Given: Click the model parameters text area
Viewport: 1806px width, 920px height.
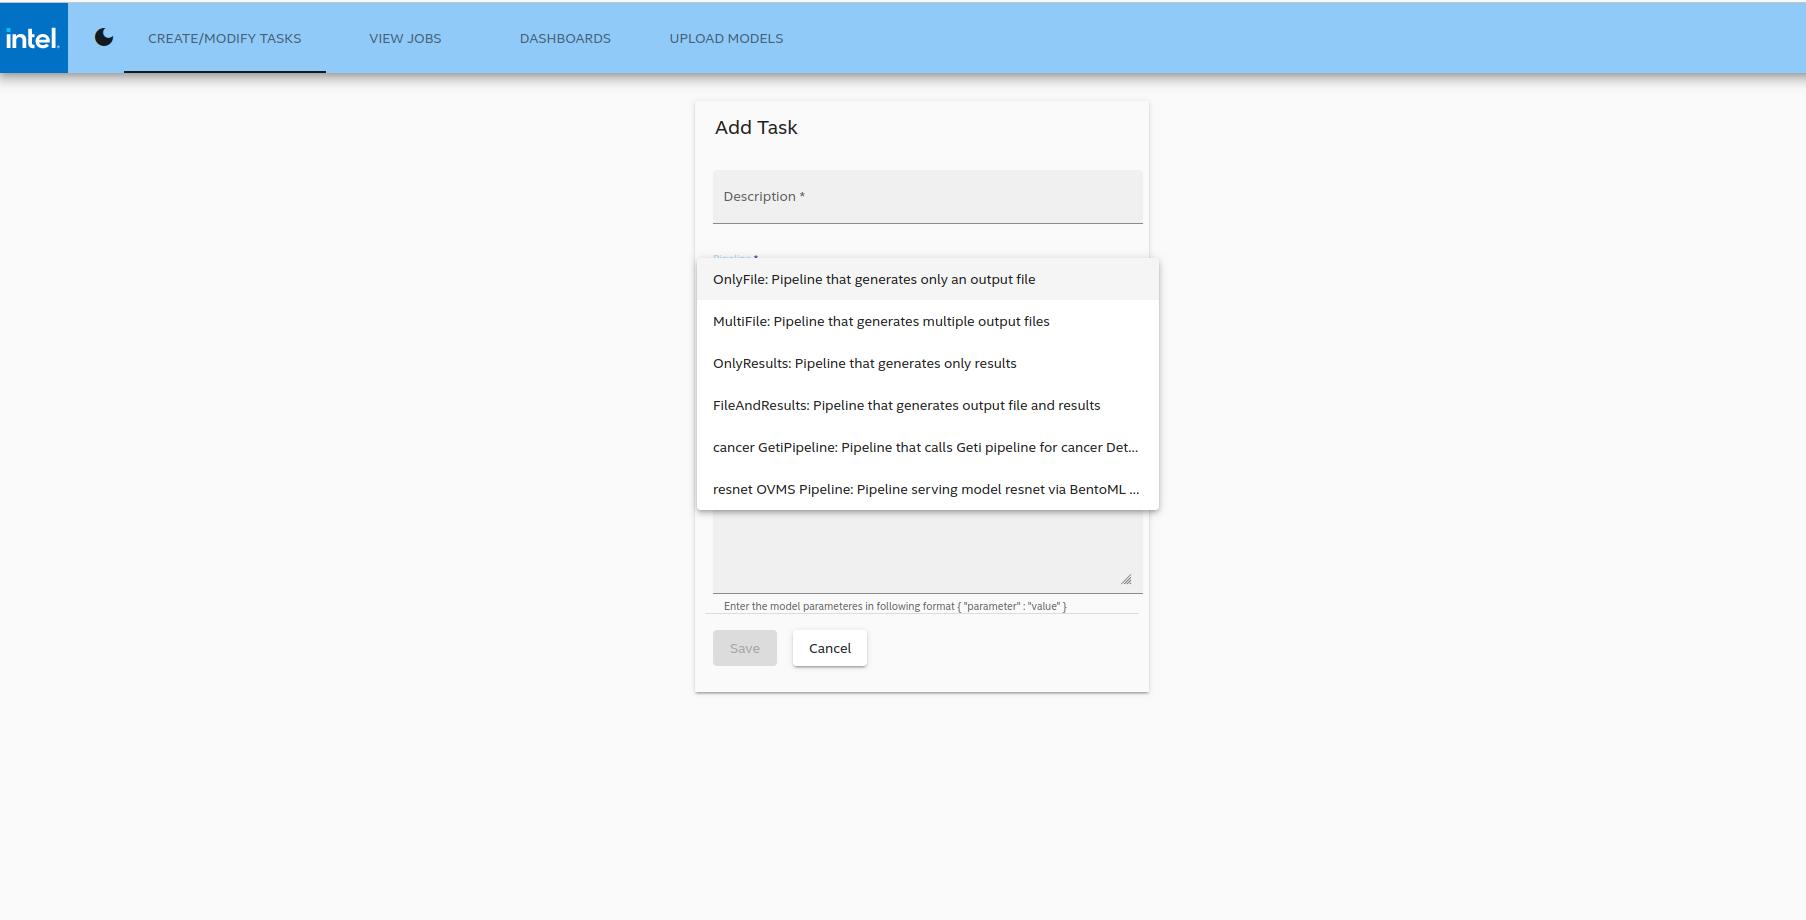Looking at the screenshot, I should pos(928,551).
